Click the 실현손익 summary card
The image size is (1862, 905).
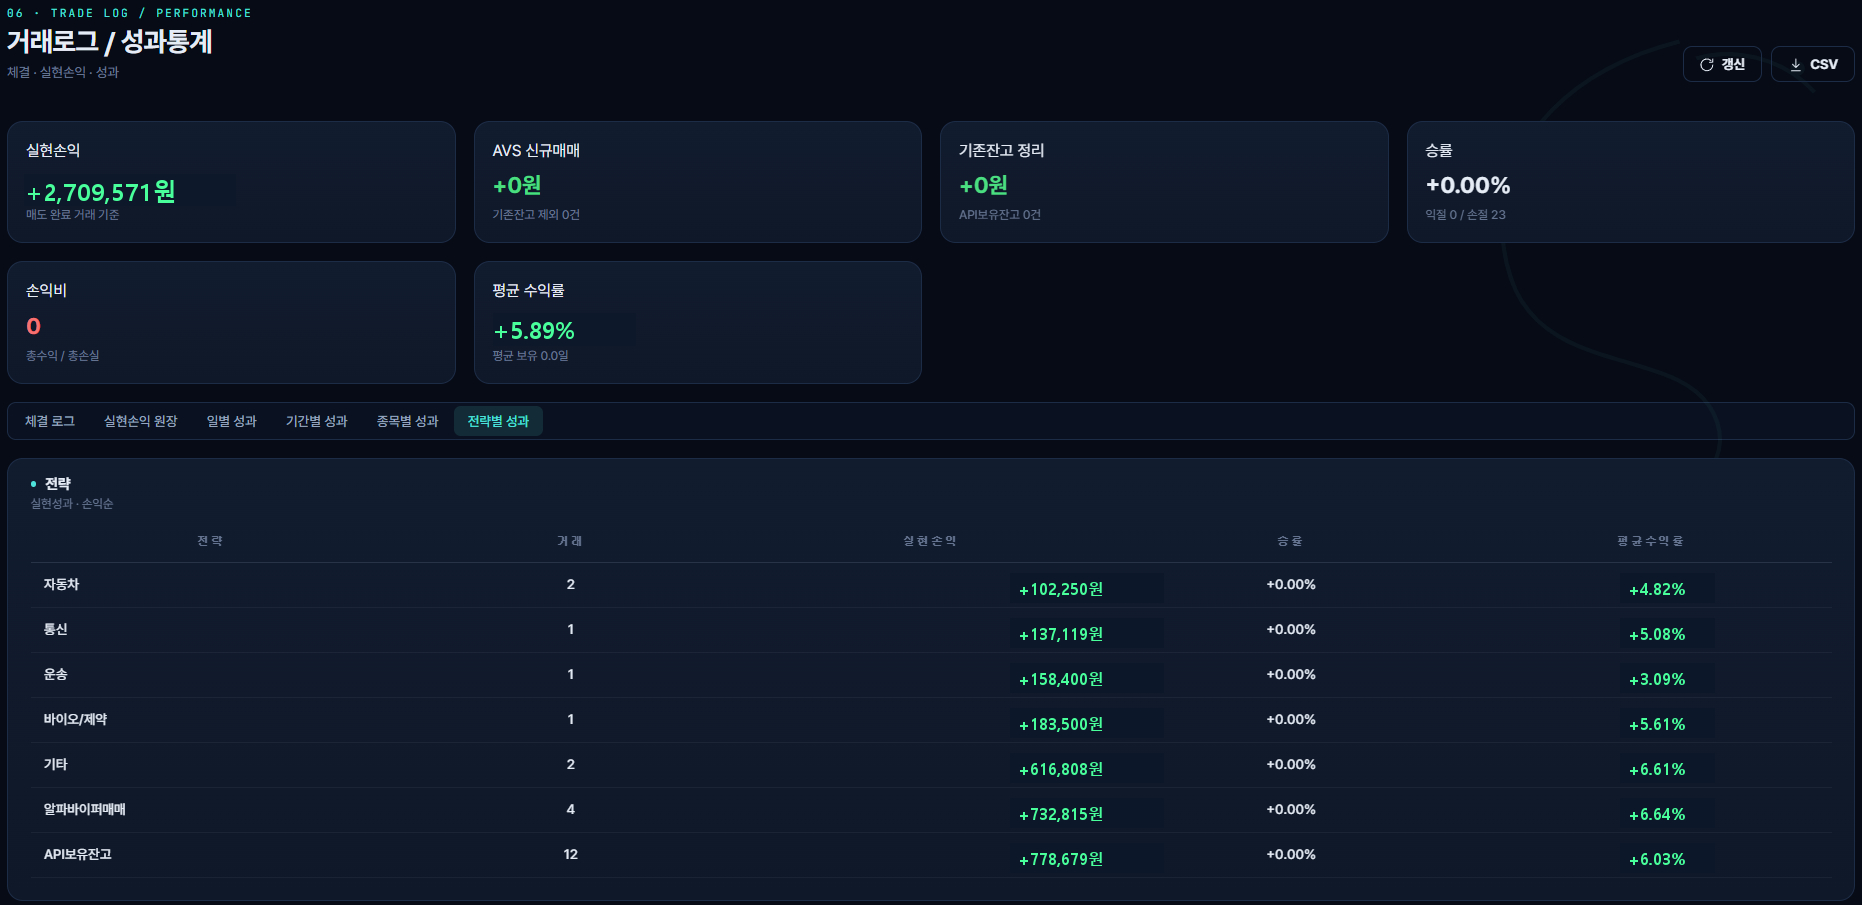pyautogui.click(x=231, y=182)
